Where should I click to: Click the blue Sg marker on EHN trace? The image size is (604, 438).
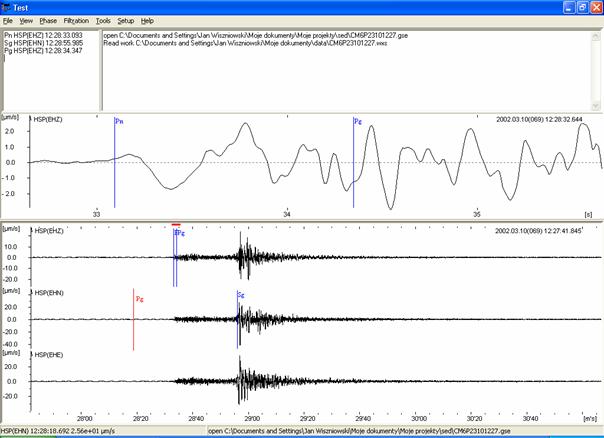pyautogui.click(x=237, y=319)
